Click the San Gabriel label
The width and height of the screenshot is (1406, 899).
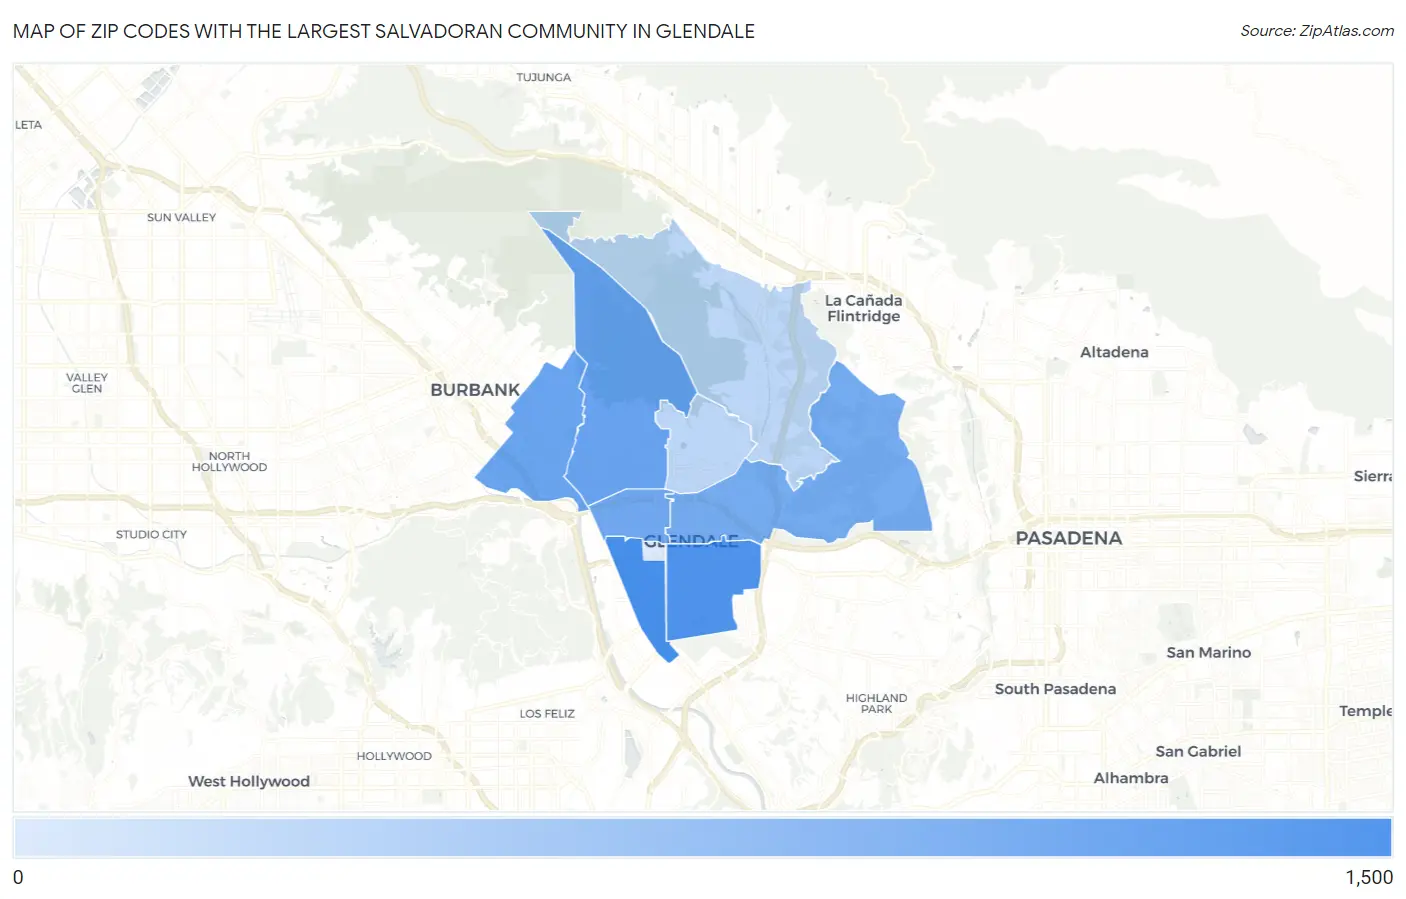click(1198, 751)
